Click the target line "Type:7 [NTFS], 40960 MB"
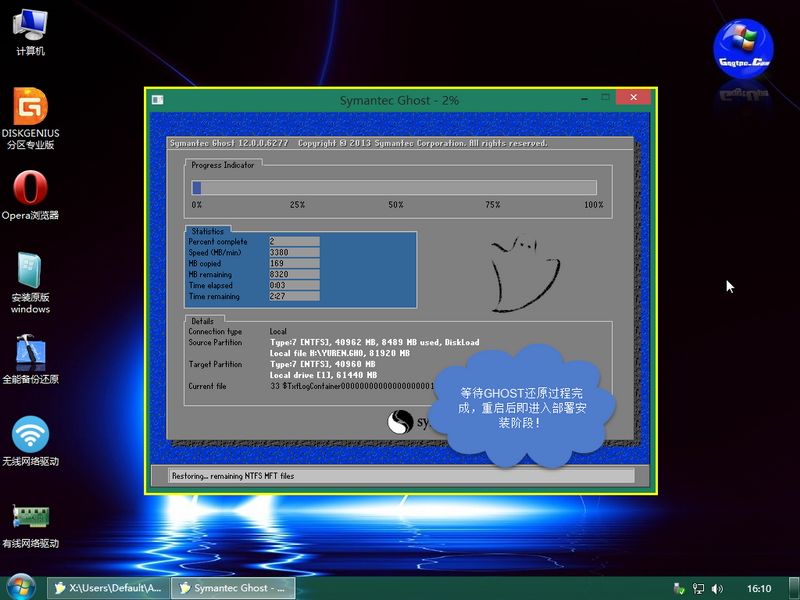Screen dimensions: 800x600 pyautogui.click(x=322, y=364)
